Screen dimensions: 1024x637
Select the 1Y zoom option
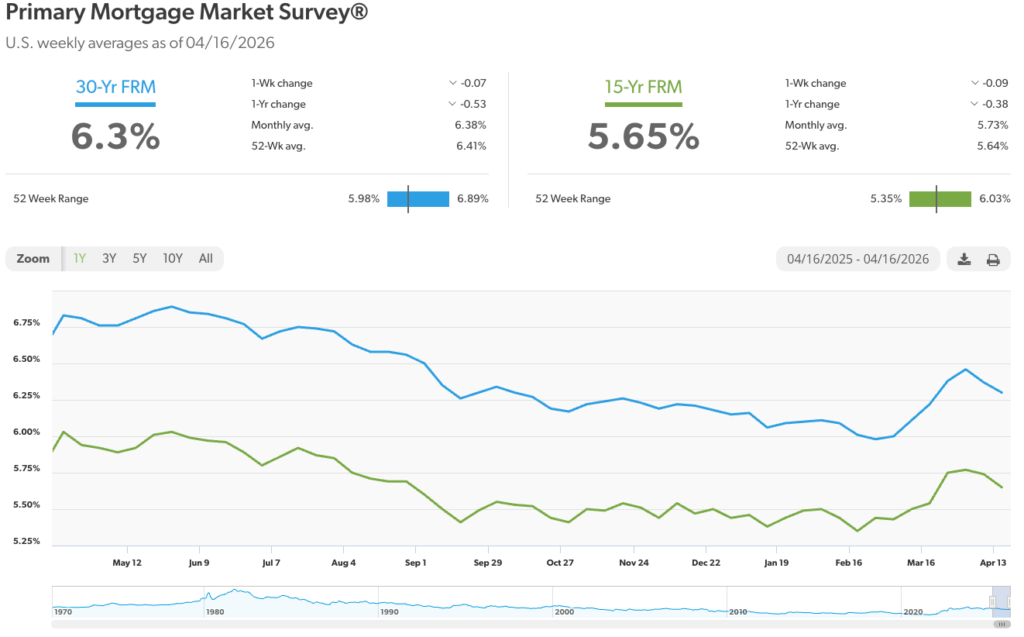pyautogui.click(x=79, y=258)
